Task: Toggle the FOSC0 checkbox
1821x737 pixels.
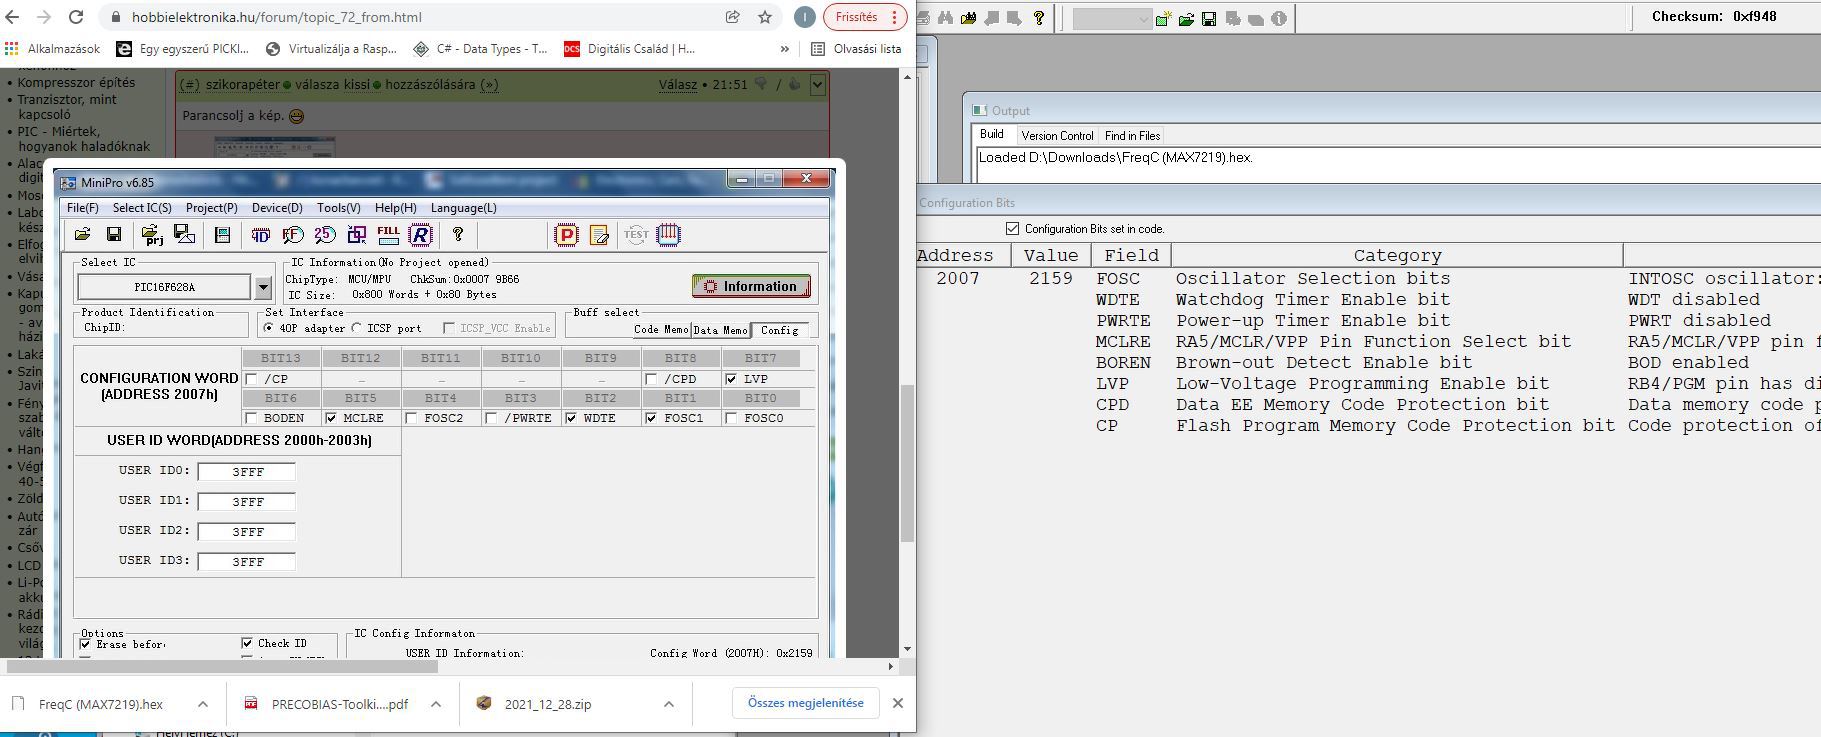Action: pos(732,418)
